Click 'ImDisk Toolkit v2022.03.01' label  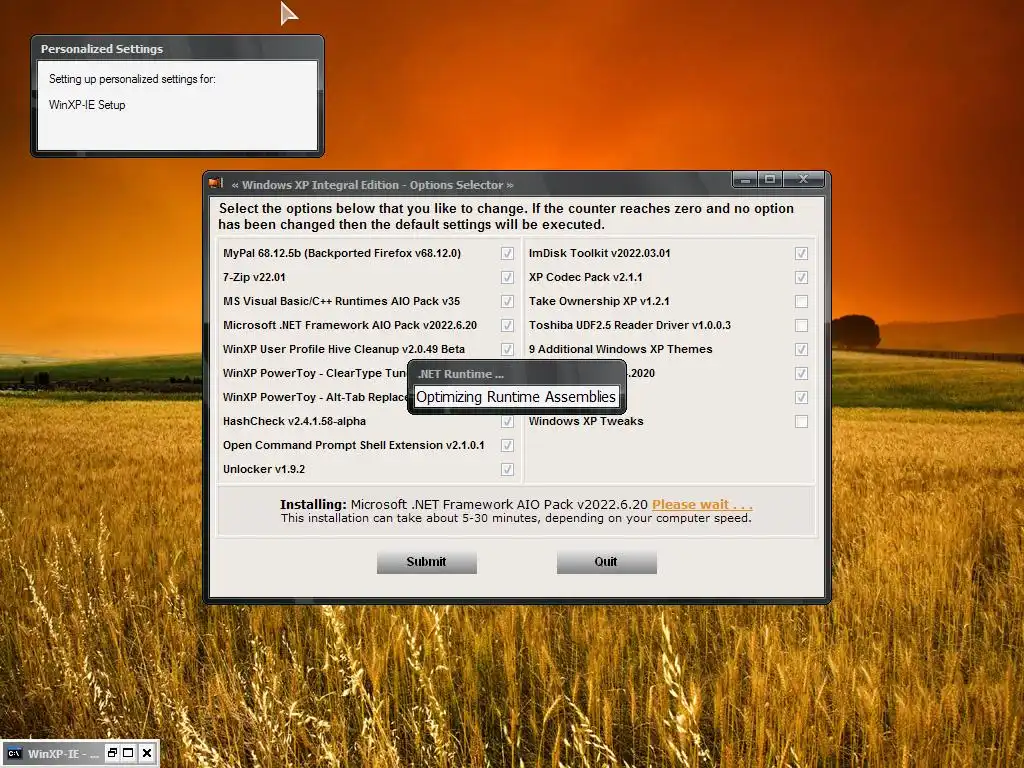click(600, 253)
